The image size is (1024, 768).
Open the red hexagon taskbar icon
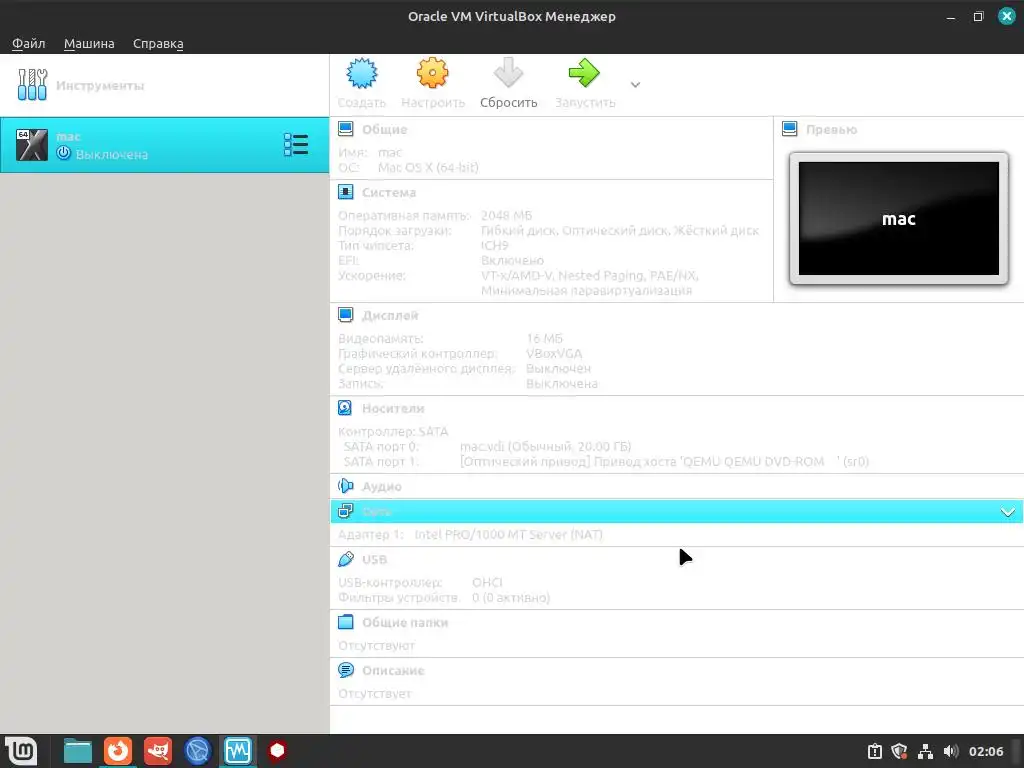(277, 751)
